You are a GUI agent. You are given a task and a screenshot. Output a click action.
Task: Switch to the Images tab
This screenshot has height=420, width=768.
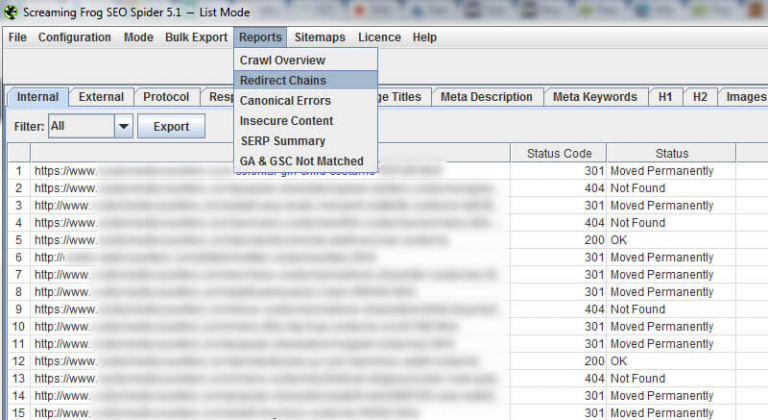745,97
